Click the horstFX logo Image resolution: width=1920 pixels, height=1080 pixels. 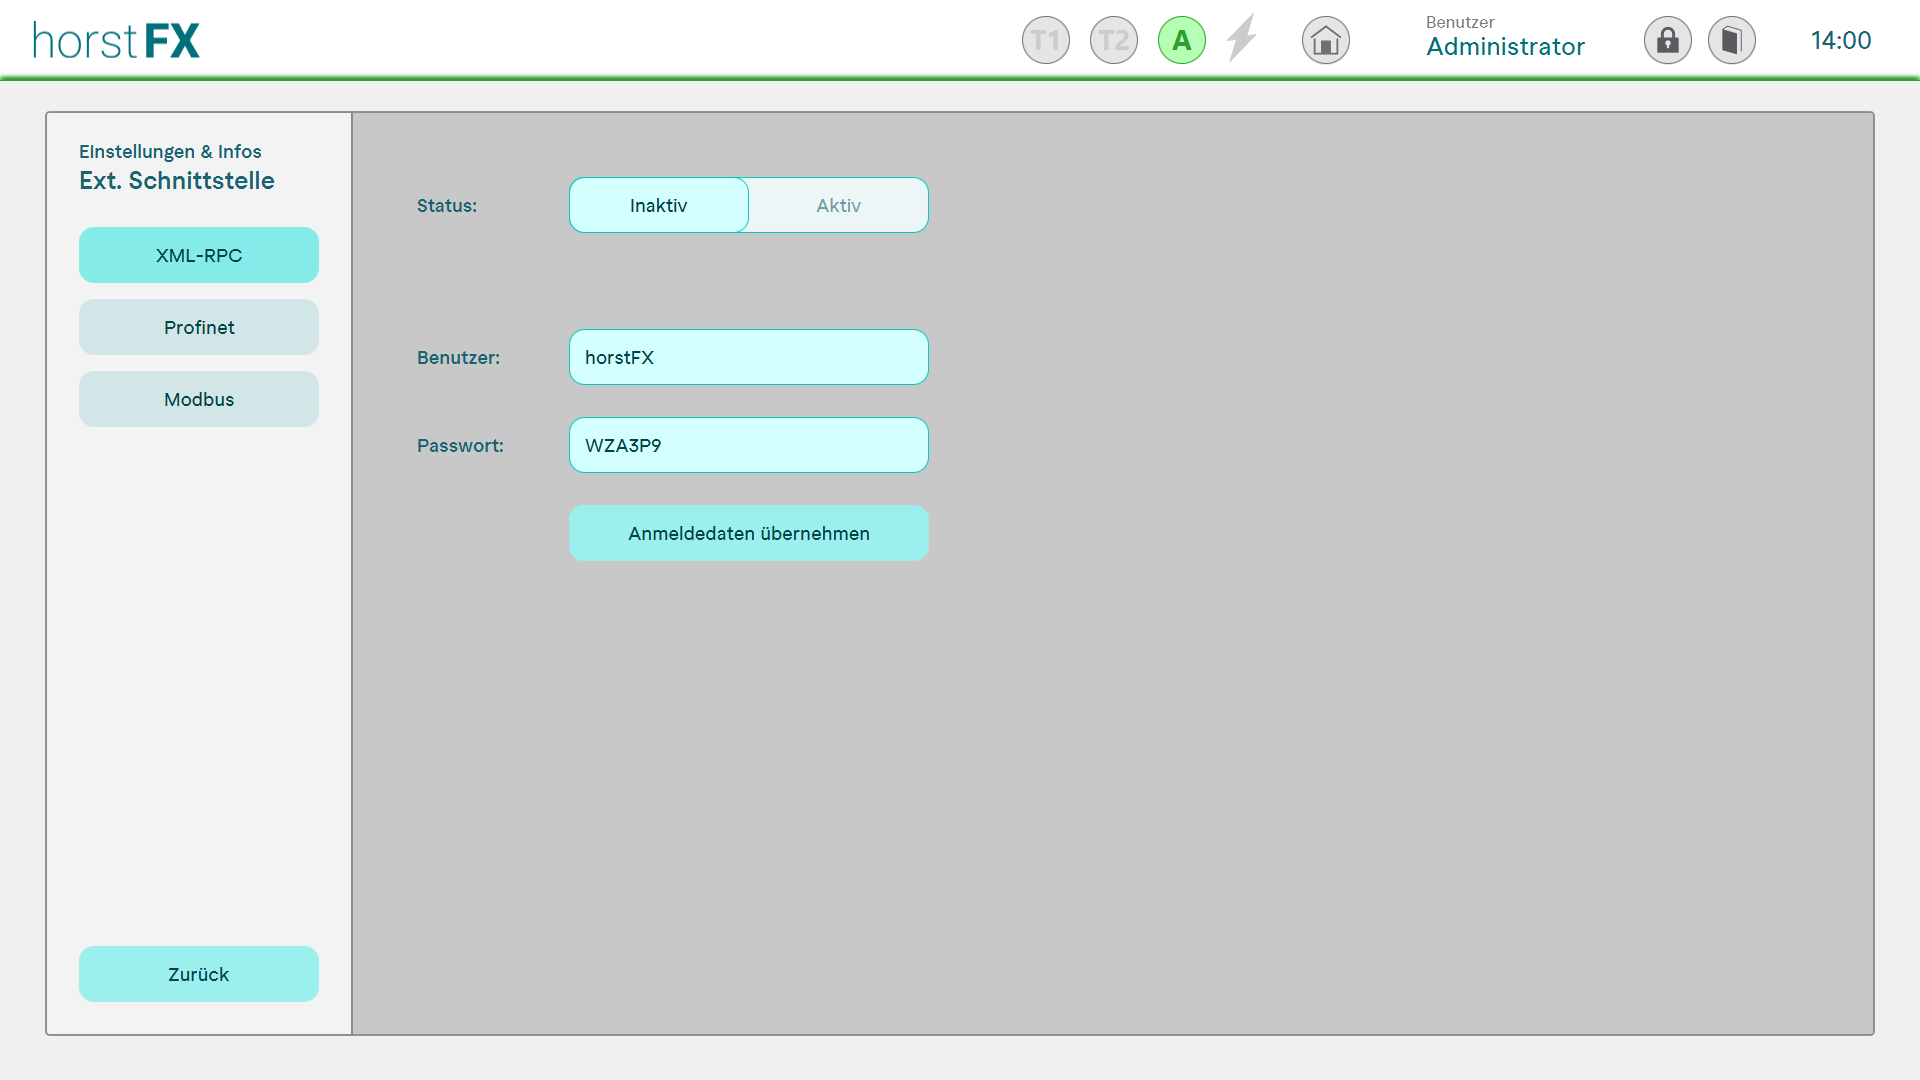[116, 41]
